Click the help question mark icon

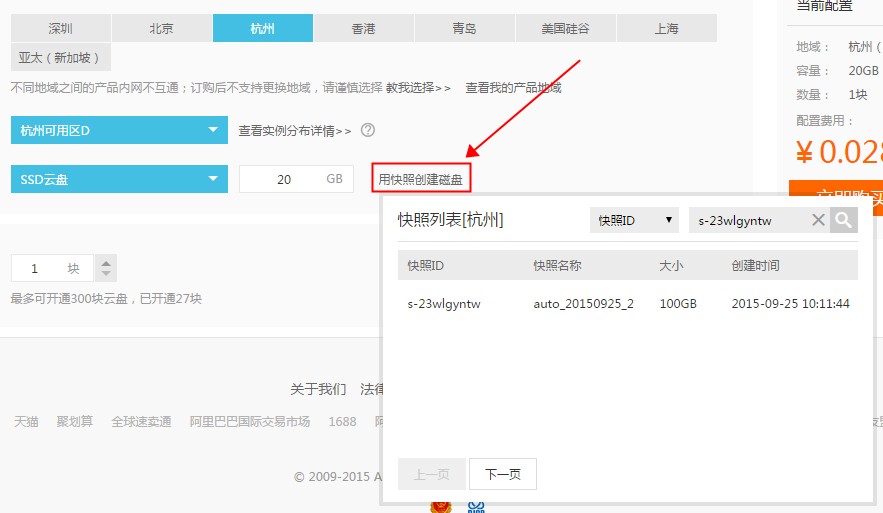(368, 130)
